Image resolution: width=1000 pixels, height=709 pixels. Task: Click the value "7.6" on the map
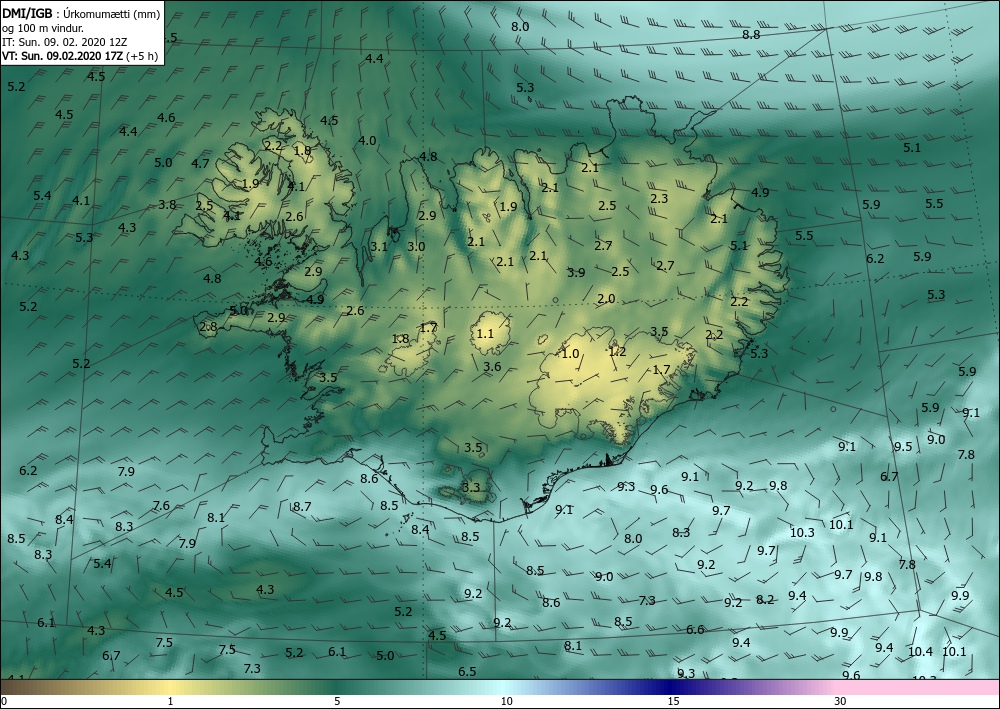(x=161, y=506)
